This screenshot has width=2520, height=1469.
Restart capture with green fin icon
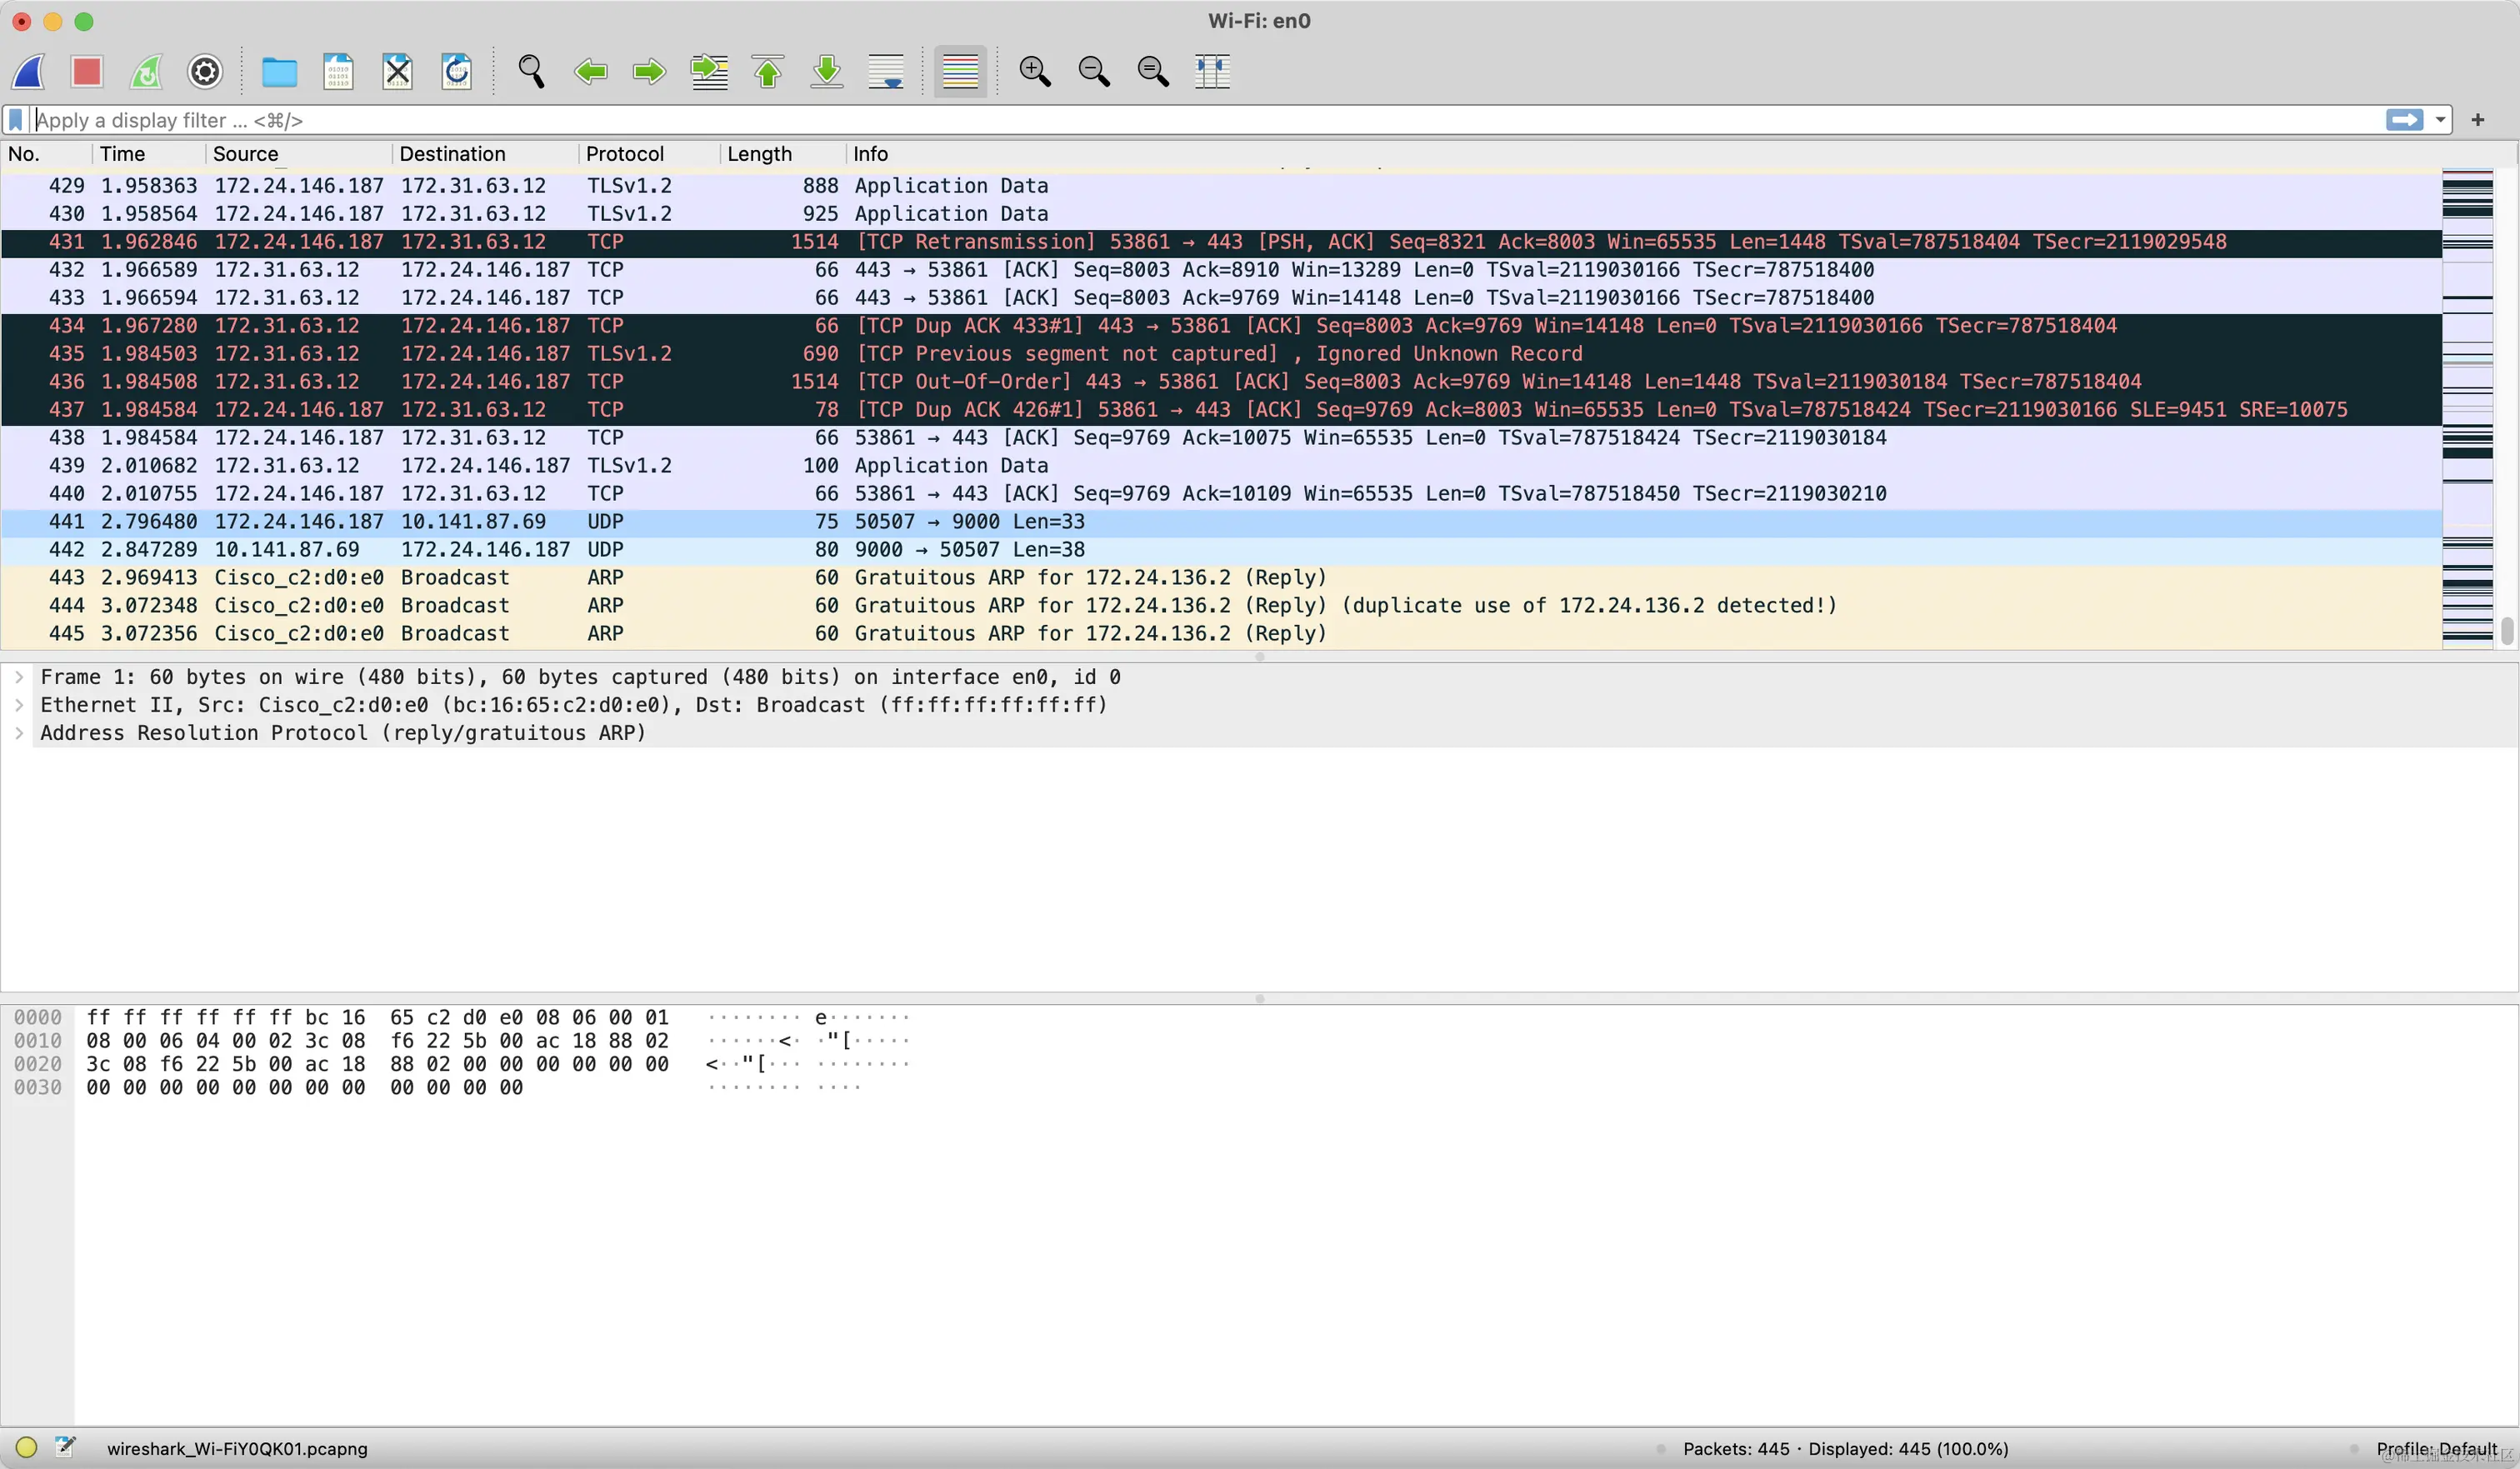[x=146, y=71]
